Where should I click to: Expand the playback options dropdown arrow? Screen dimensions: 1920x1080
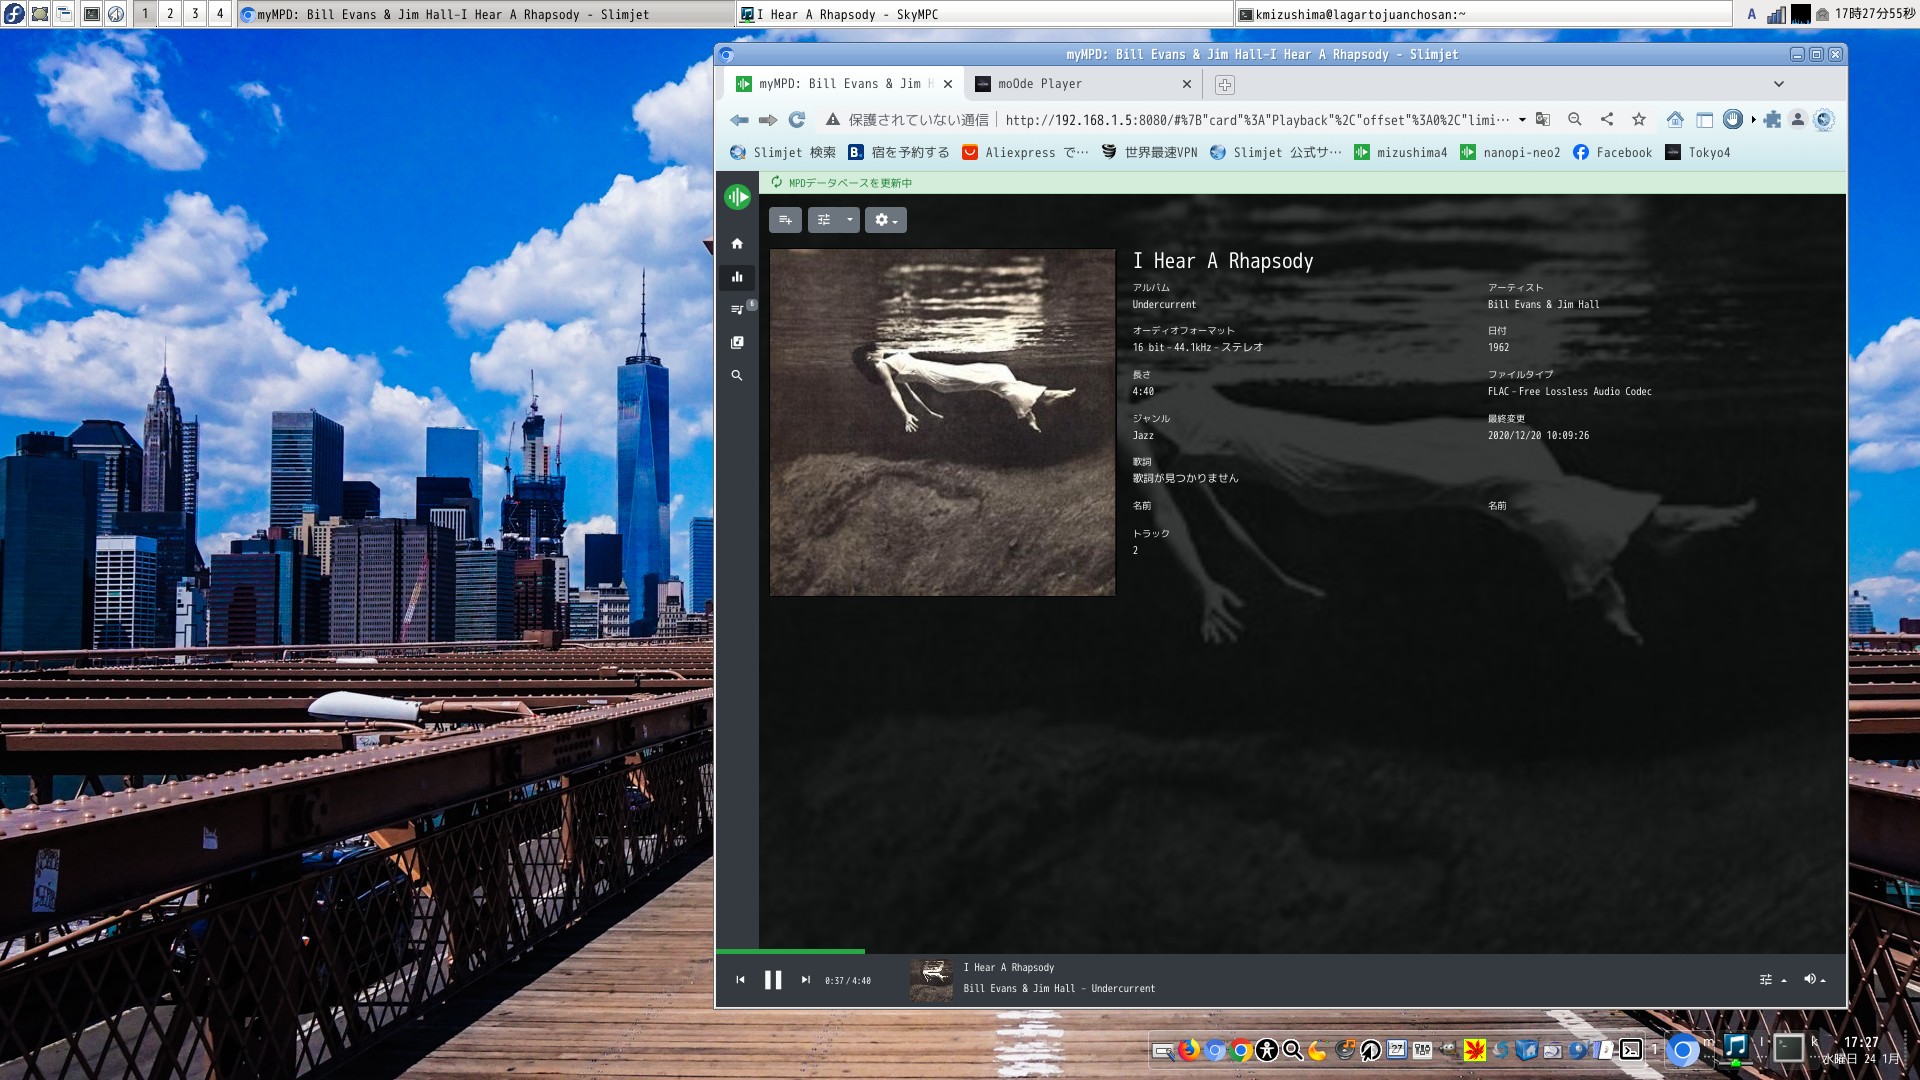tap(849, 220)
